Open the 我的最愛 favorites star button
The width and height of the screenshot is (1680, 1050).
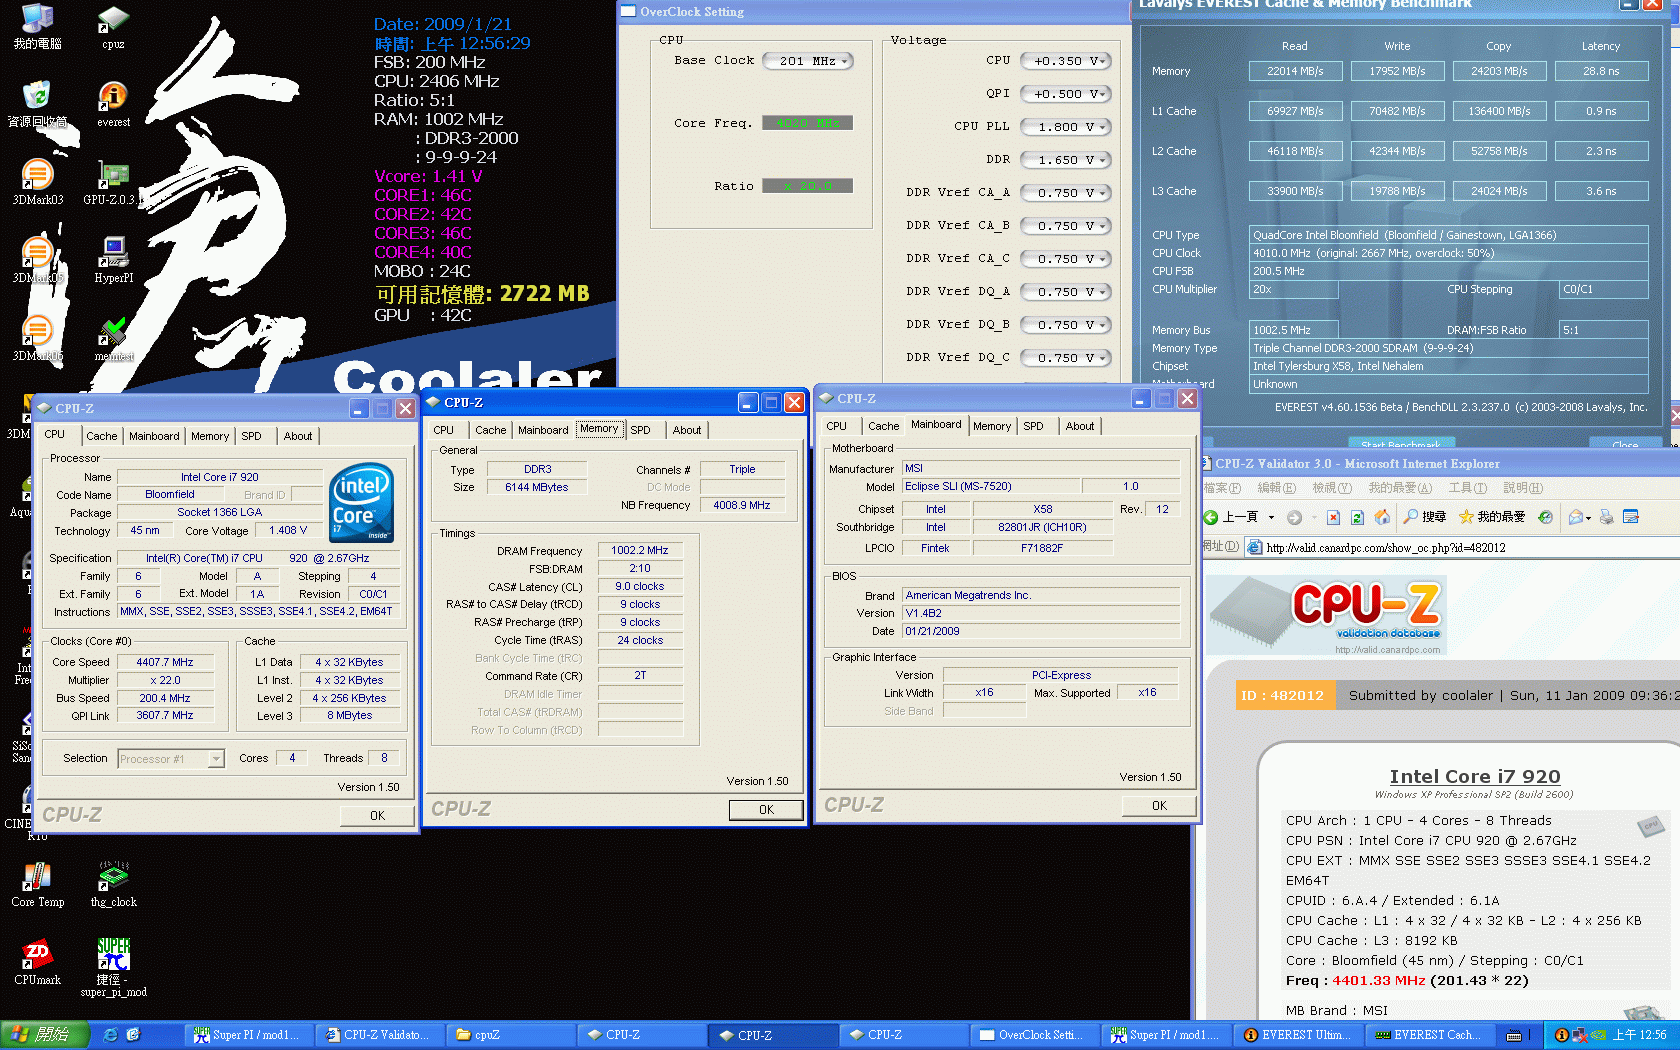pos(1492,517)
